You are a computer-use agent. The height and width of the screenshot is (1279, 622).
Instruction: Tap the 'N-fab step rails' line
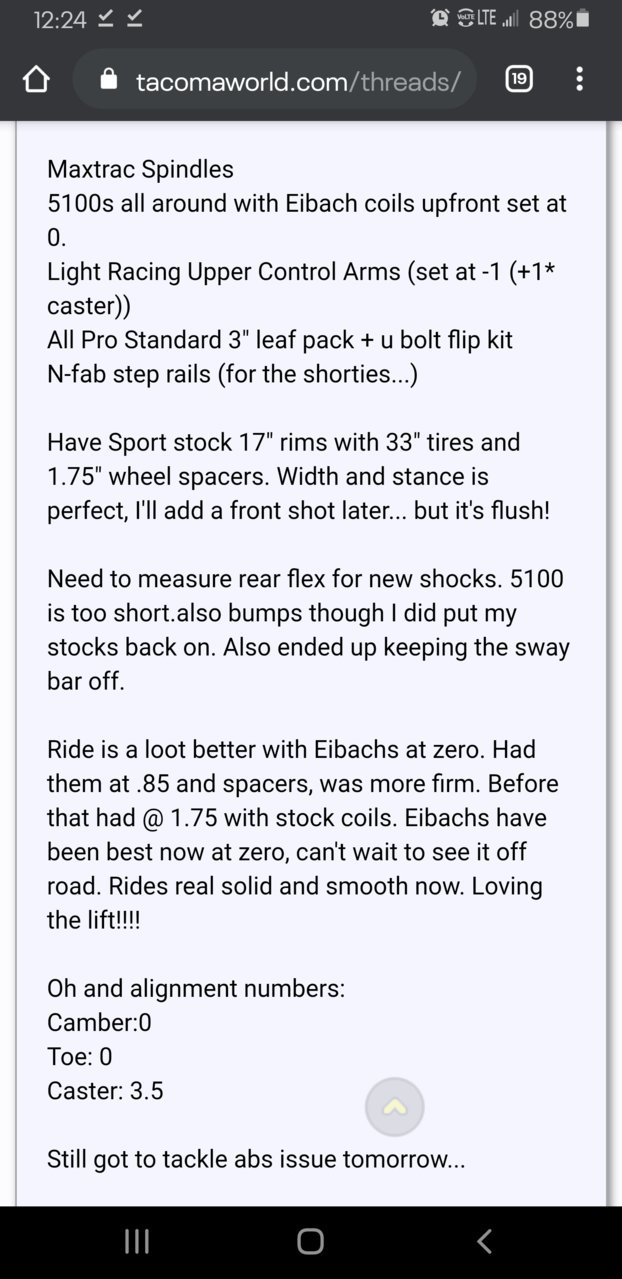click(232, 374)
